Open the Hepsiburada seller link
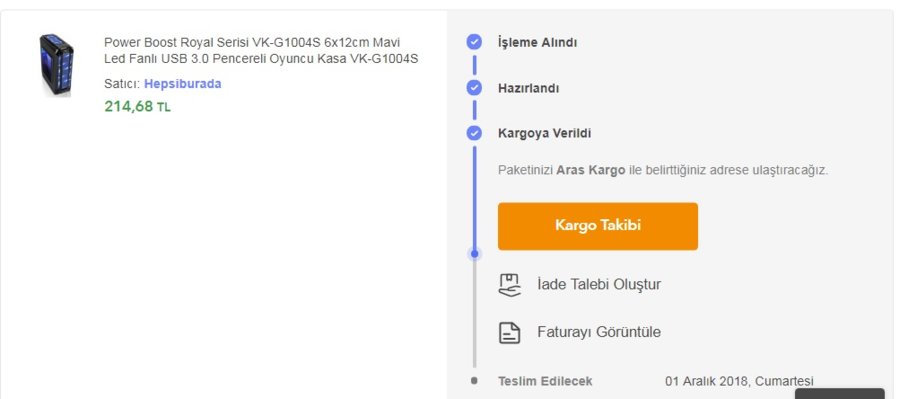The image size is (900, 399). pos(183,84)
